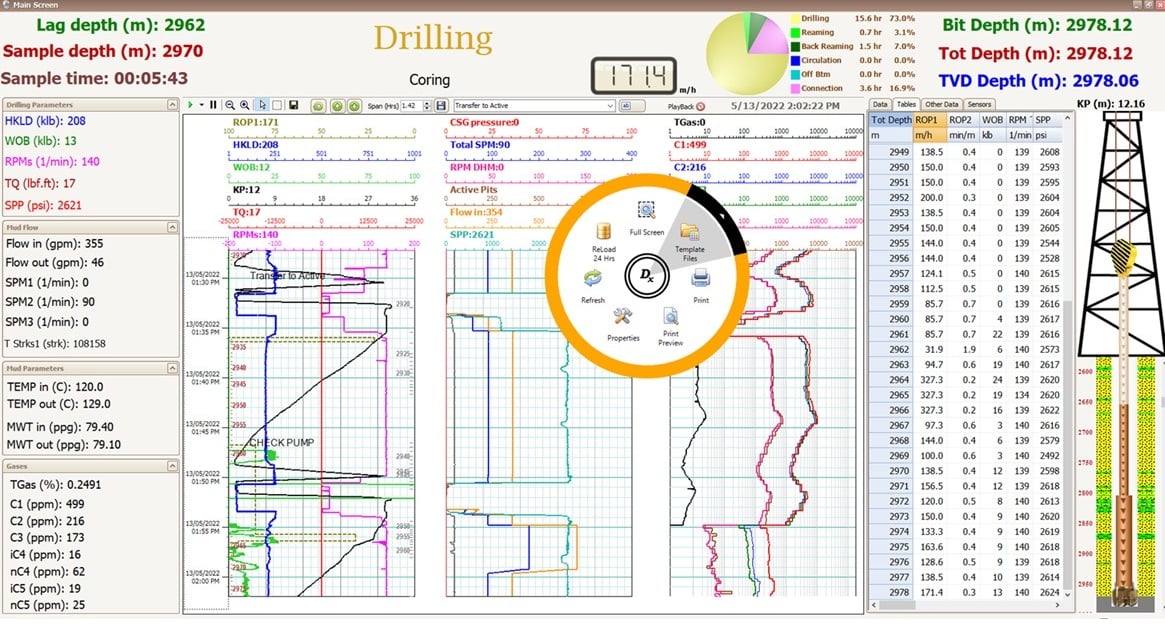Image resolution: width=1165 pixels, height=632 pixels.
Task: Adjust the Span (Hrs) spinner arrows
Action: click(x=427, y=106)
